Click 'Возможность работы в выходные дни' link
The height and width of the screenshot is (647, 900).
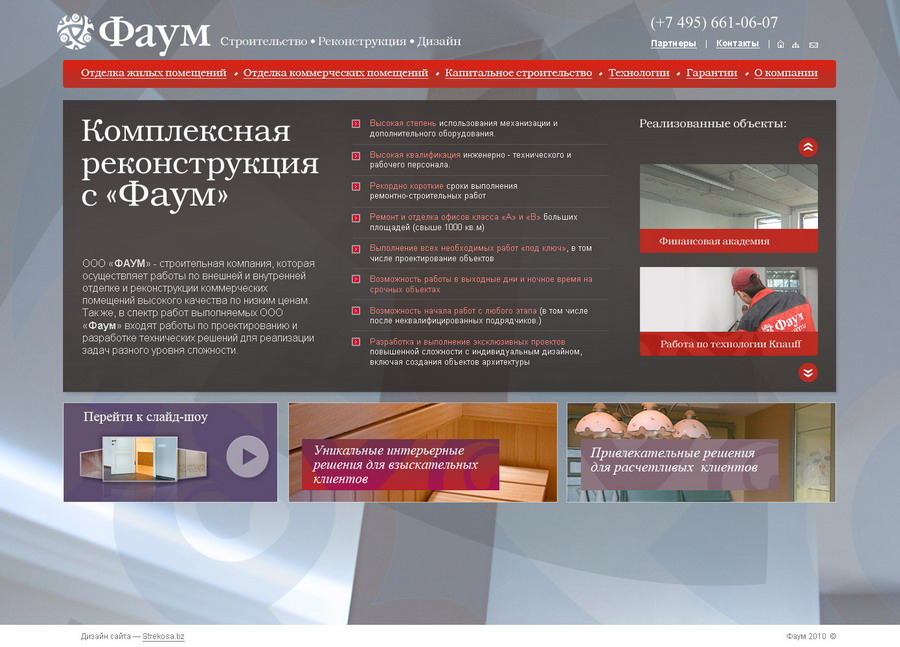(x=481, y=284)
